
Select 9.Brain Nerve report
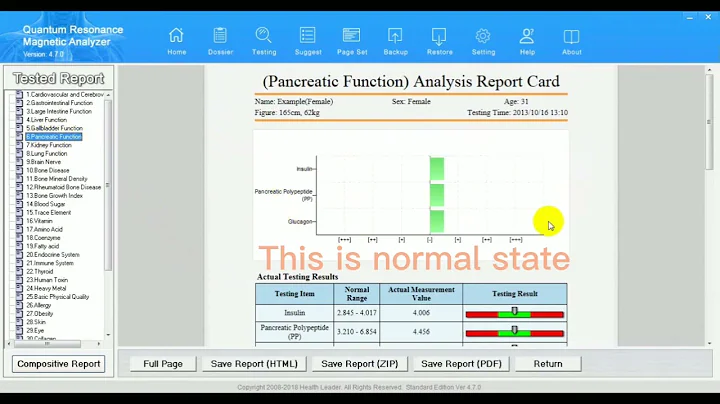click(43, 162)
